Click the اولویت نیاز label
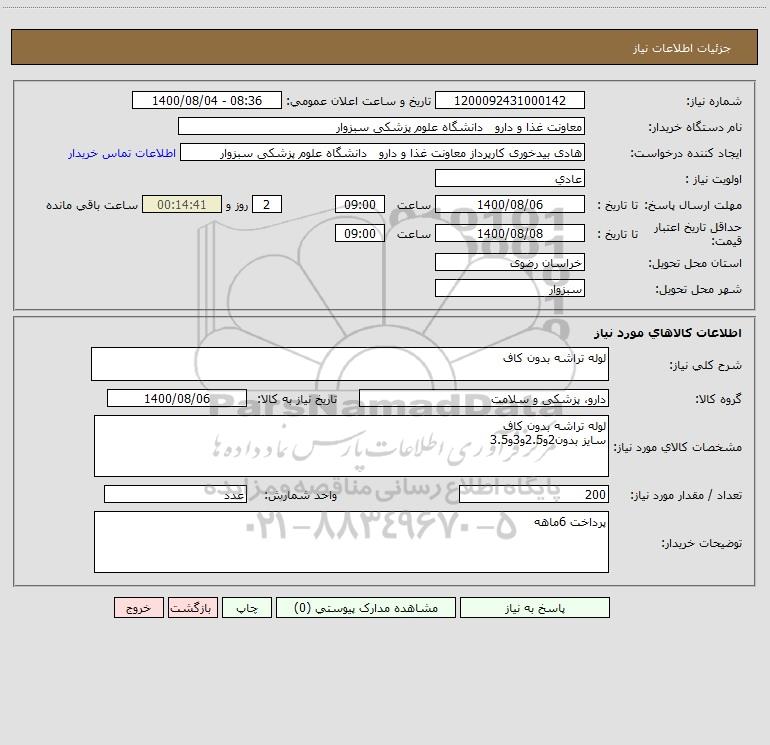The image size is (770, 745). [714, 179]
